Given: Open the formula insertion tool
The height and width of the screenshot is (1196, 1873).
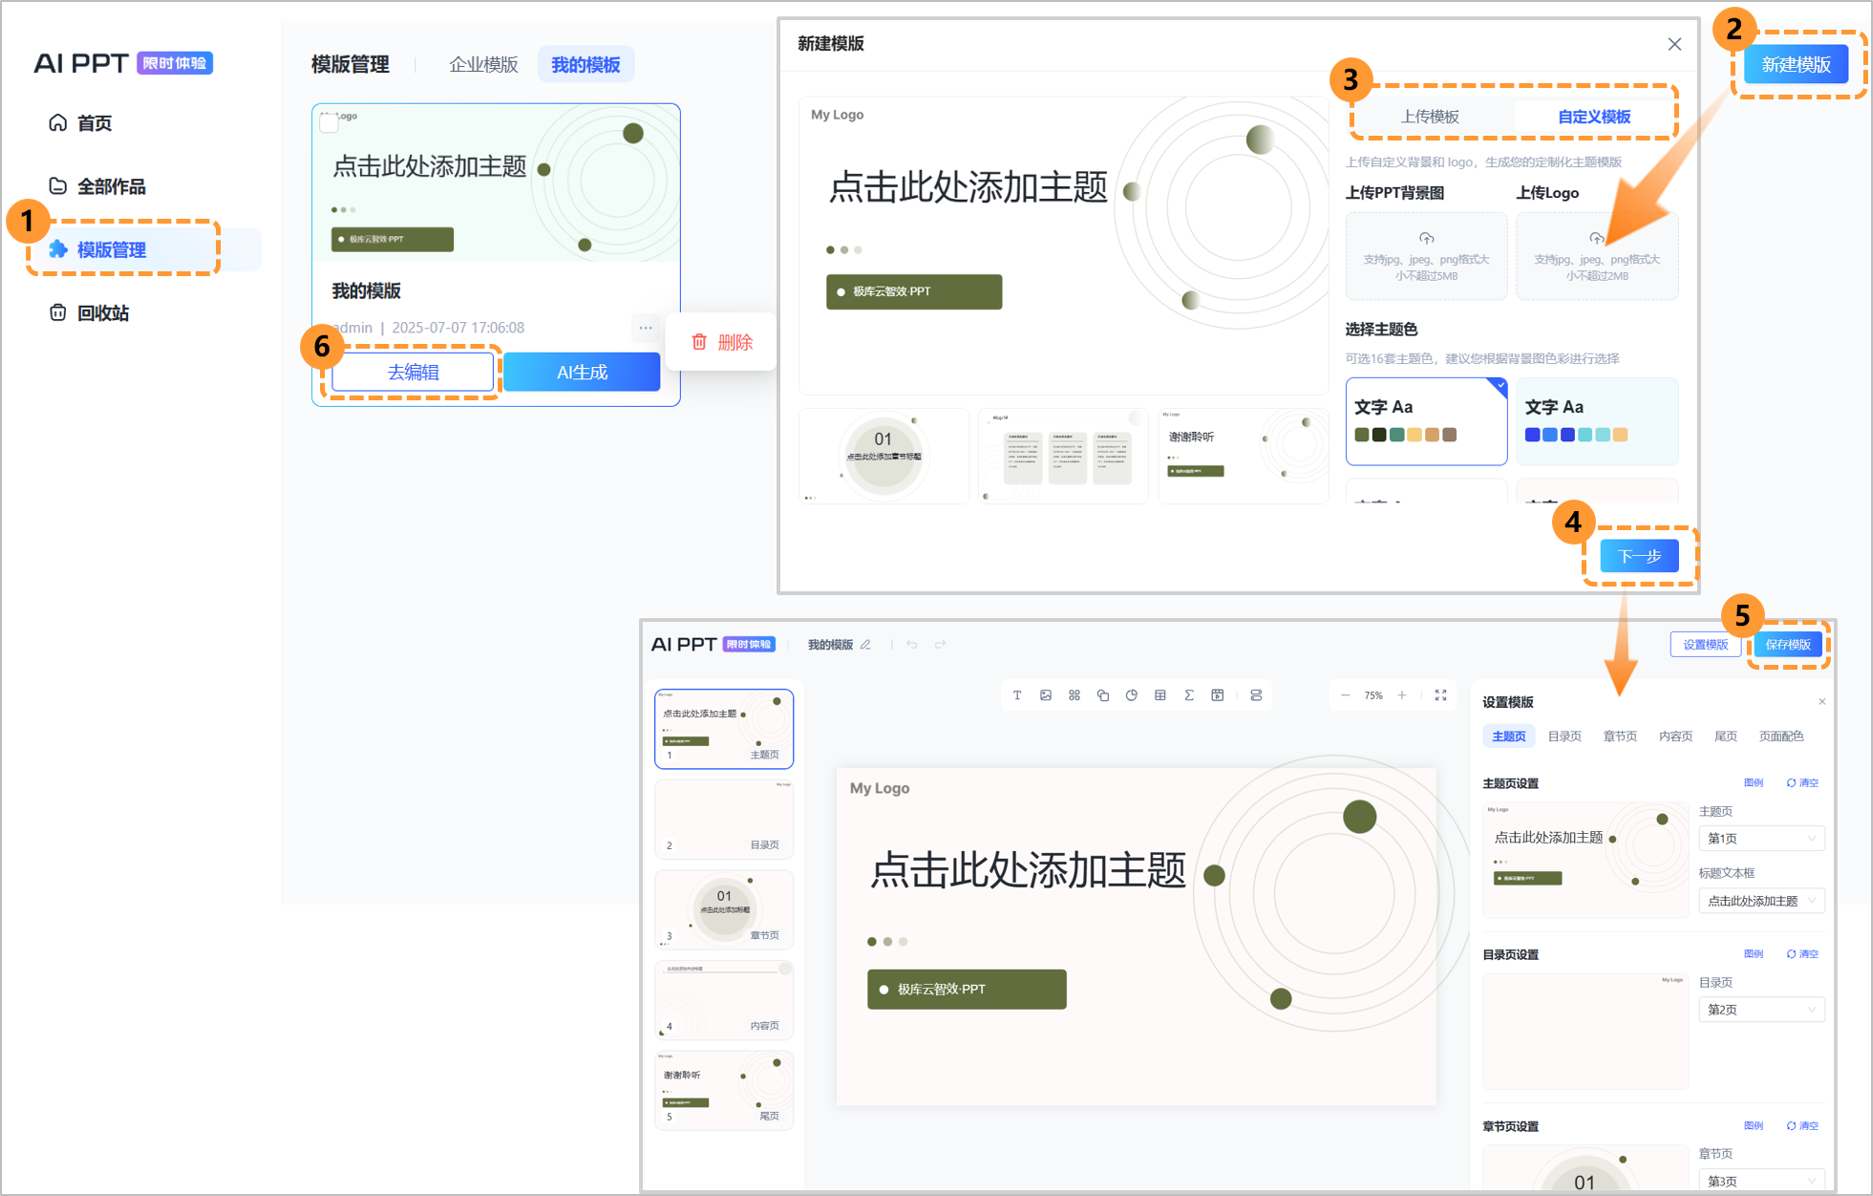Looking at the screenshot, I should pos(1189,695).
